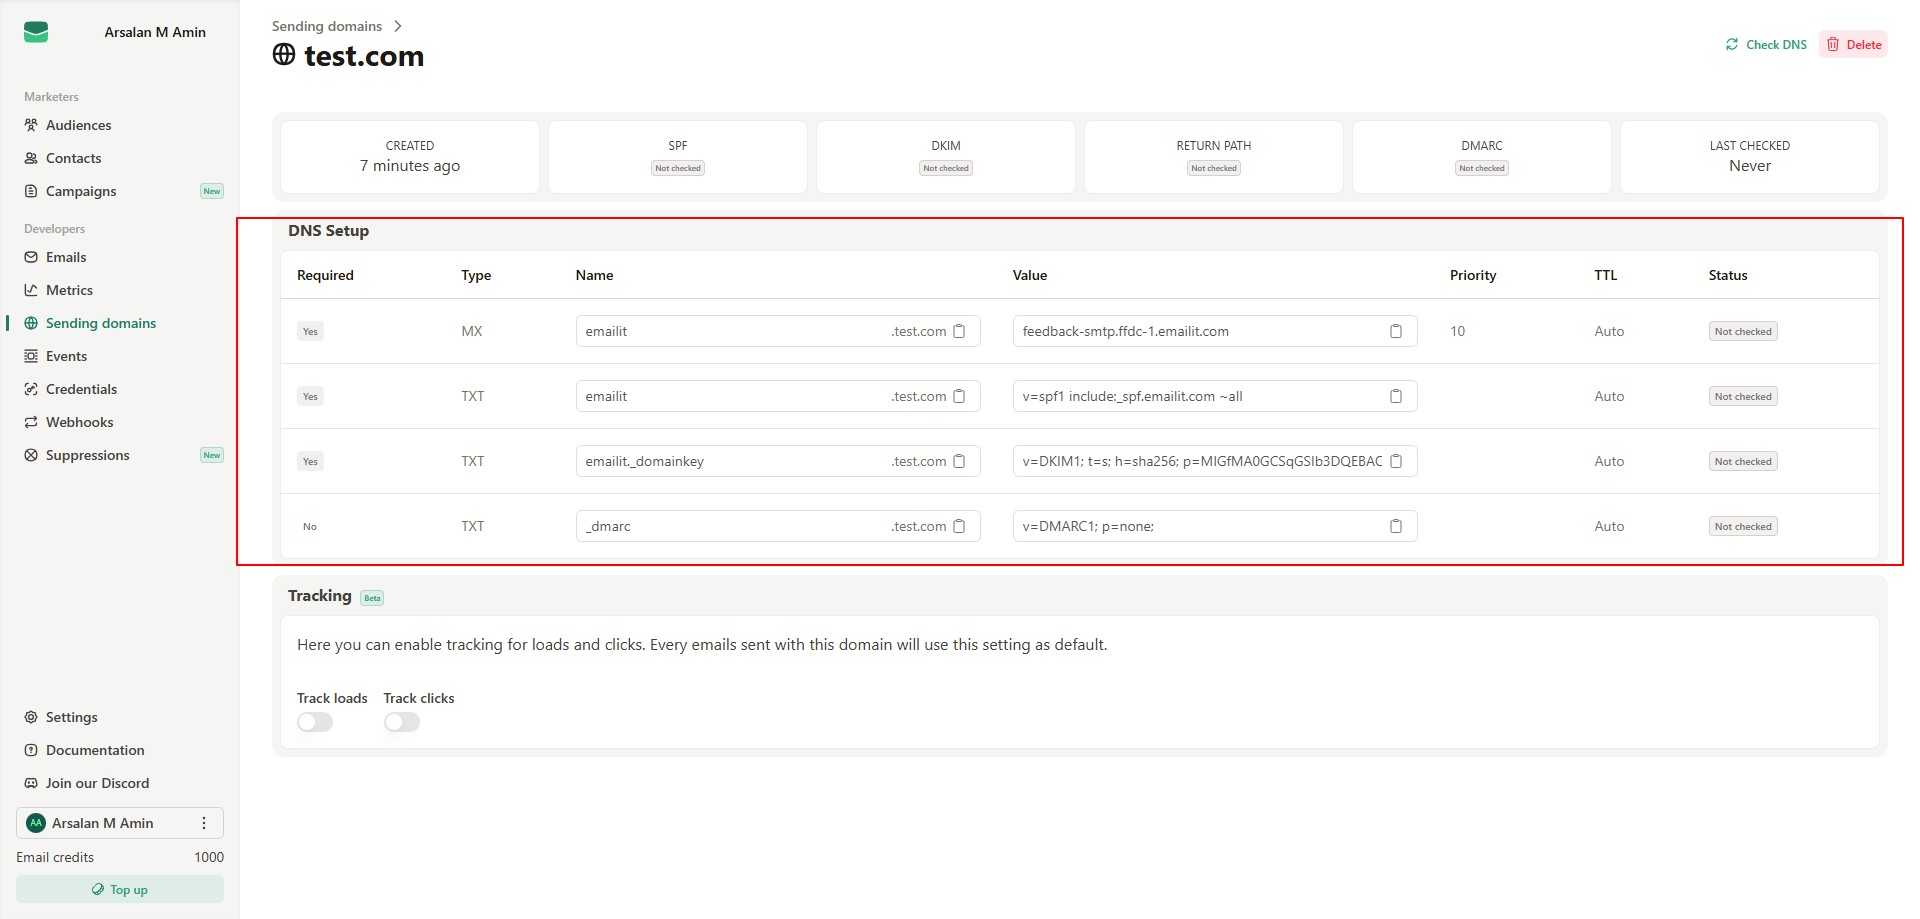Copy the SPF record value
The height and width of the screenshot is (919, 1920).
pos(1396,396)
